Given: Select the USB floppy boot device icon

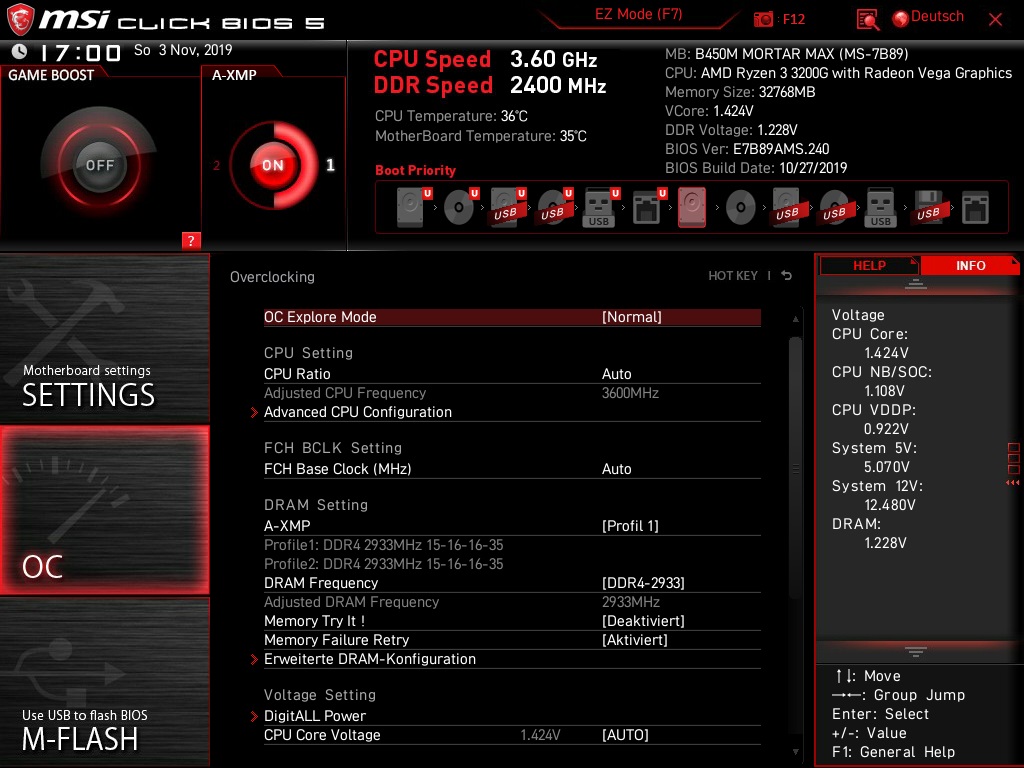Looking at the screenshot, I should click(929, 208).
